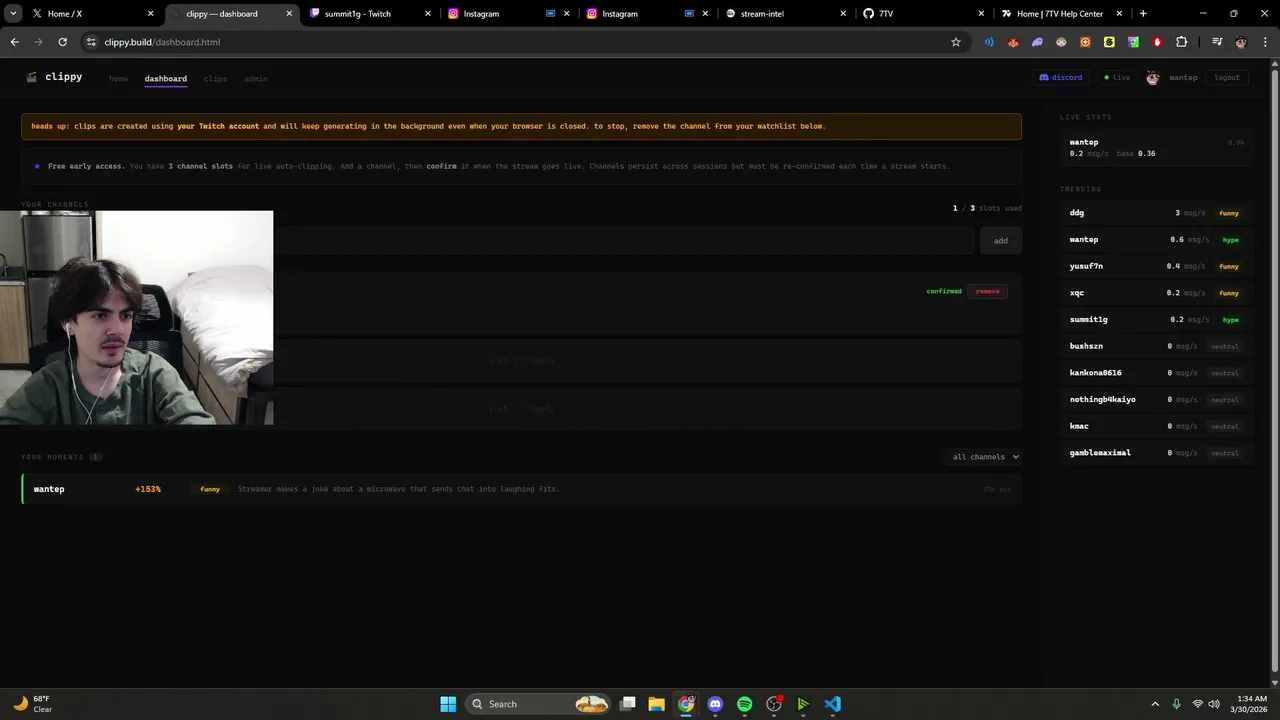Image resolution: width=1280 pixels, height=720 pixels.
Task: Open the microwave joke moment description
Action: pyautogui.click(x=398, y=489)
